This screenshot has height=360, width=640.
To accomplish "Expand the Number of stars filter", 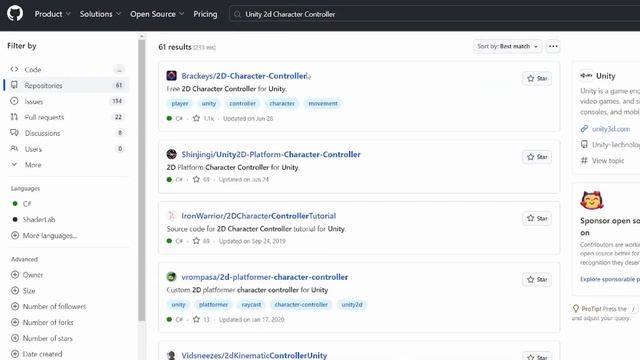I will point(42,338).
